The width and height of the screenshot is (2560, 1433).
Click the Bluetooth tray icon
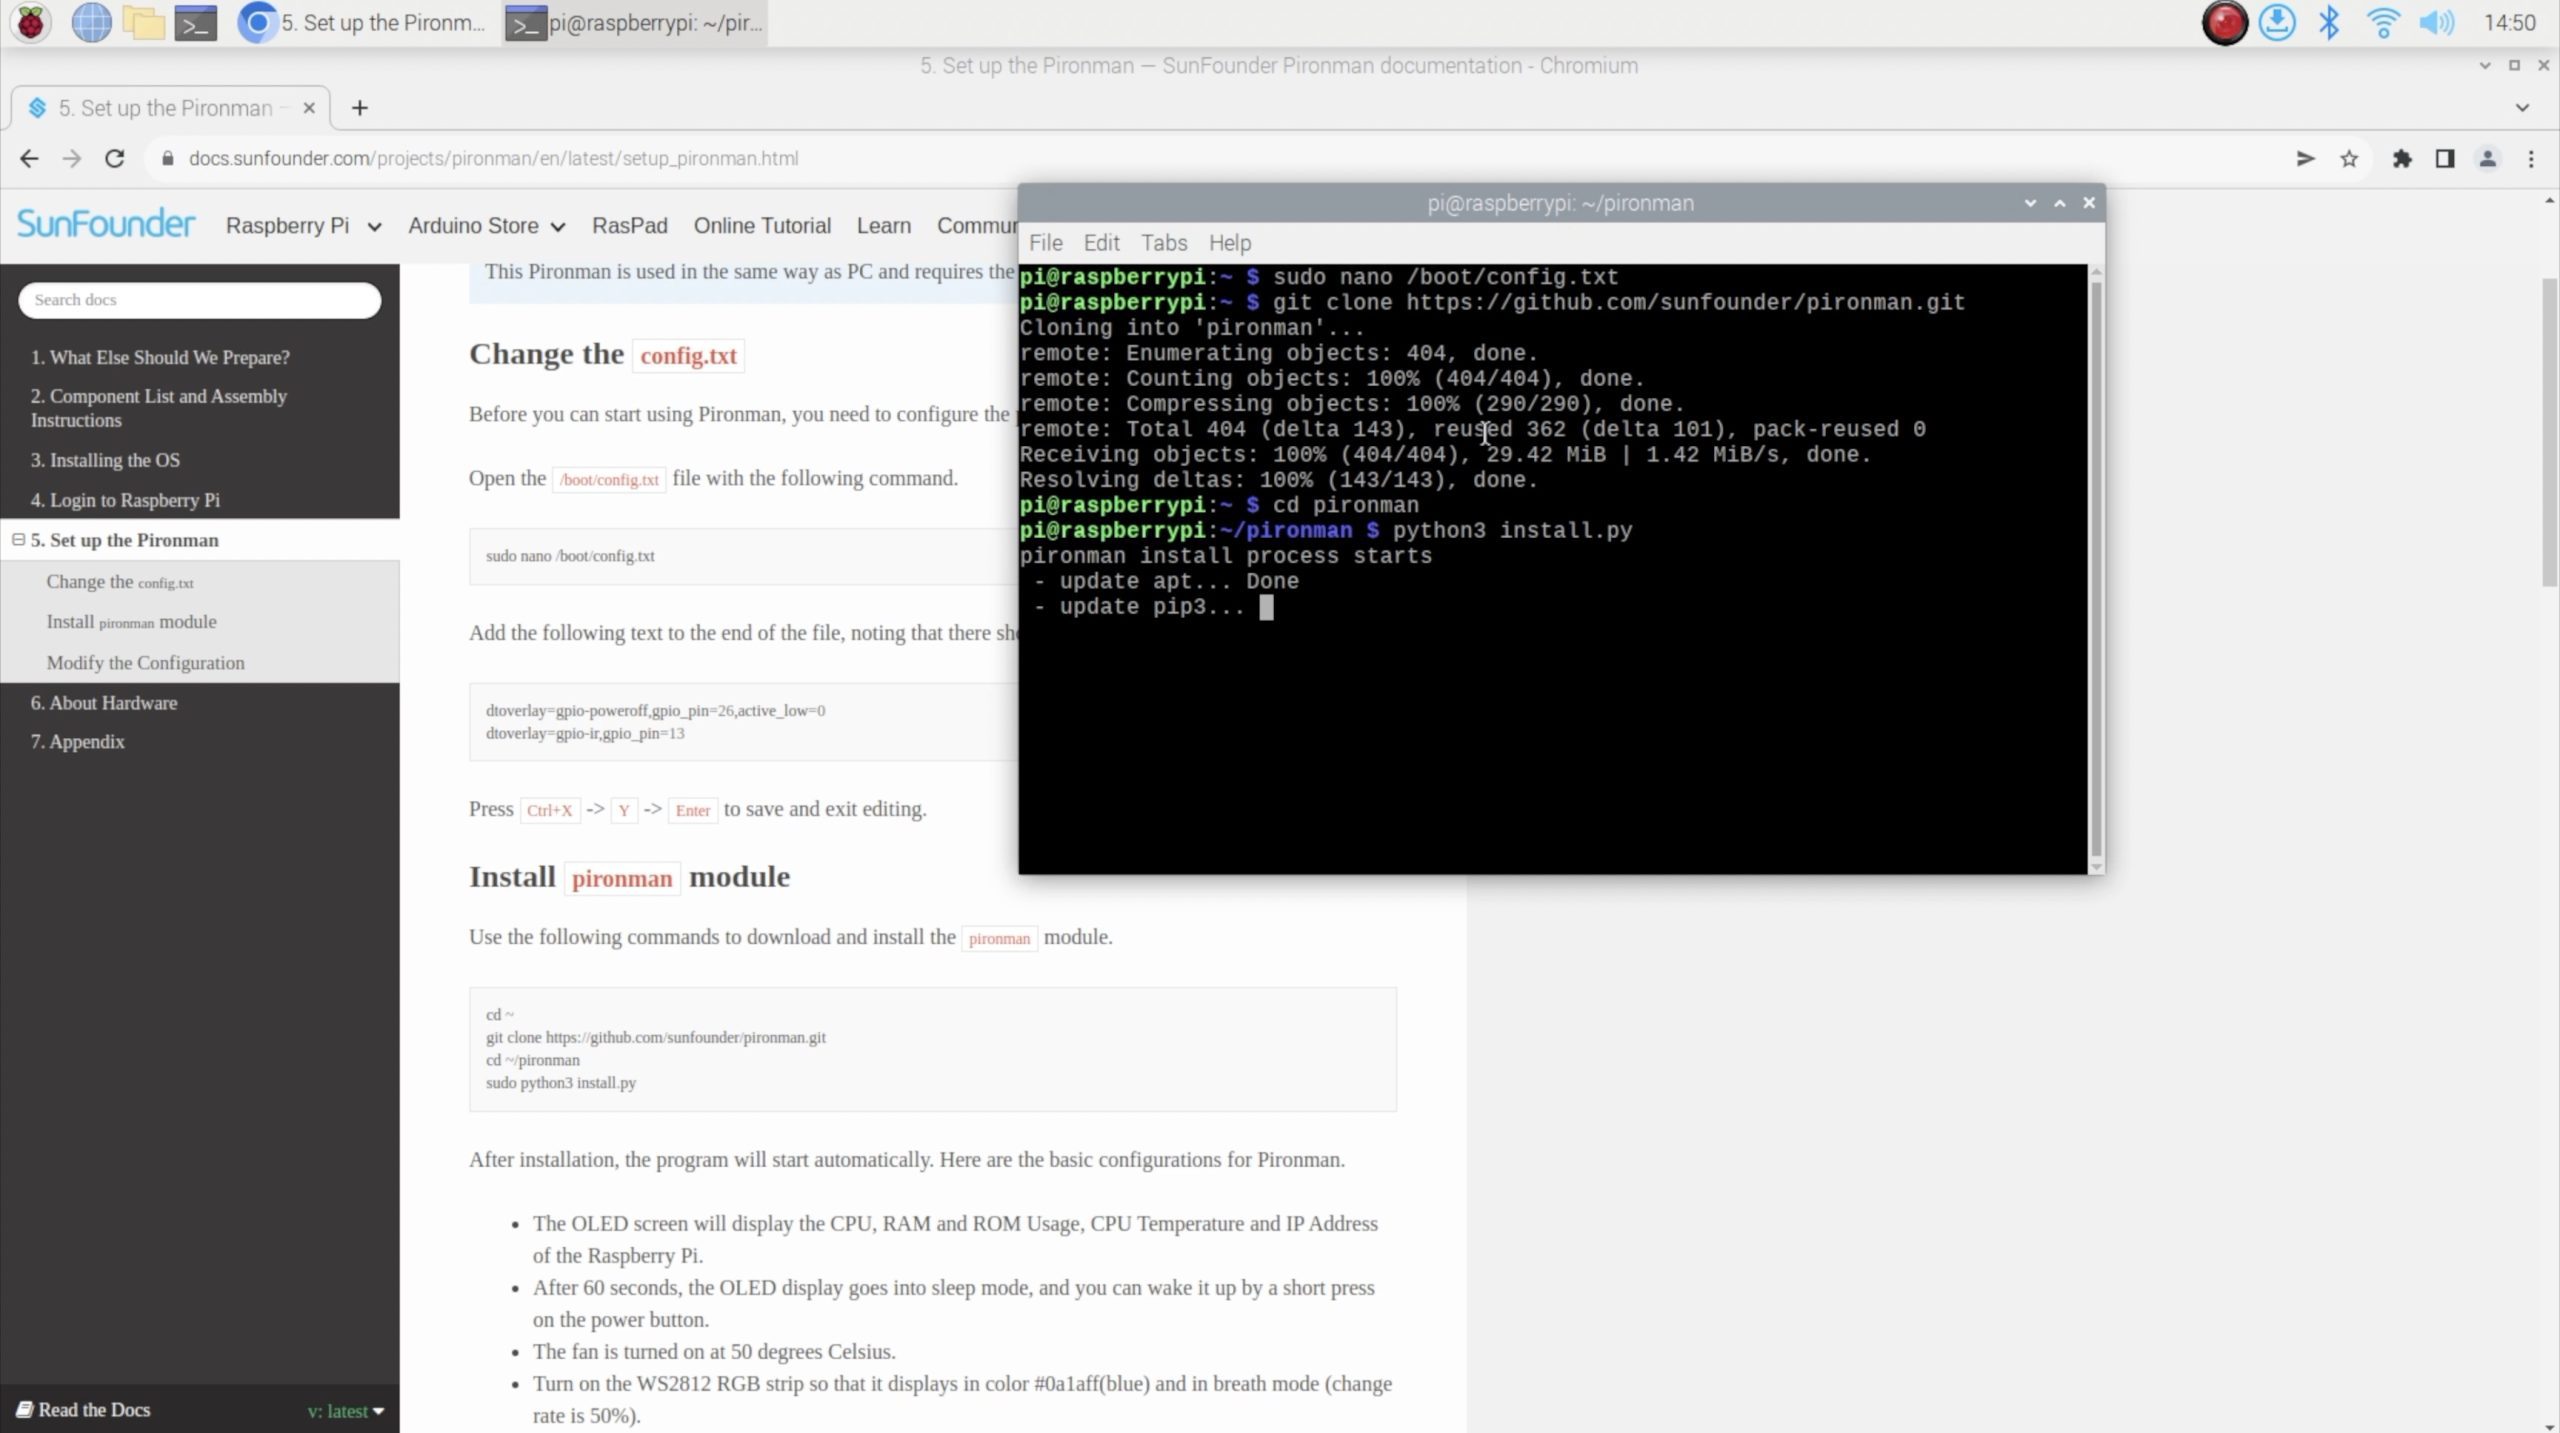2329,22
